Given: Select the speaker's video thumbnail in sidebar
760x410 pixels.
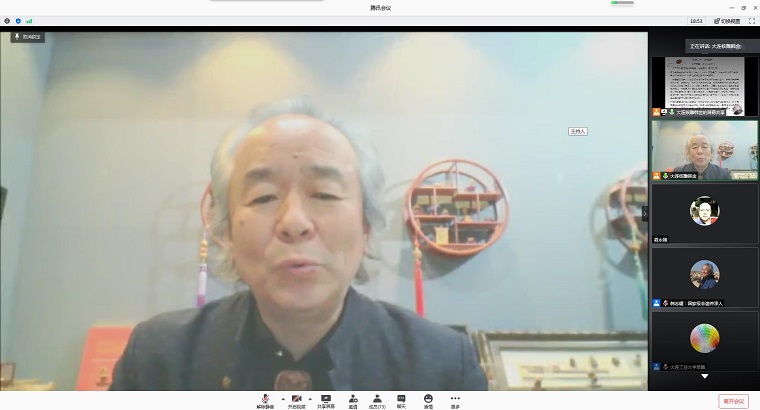Looking at the screenshot, I should pyautogui.click(x=704, y=150).
